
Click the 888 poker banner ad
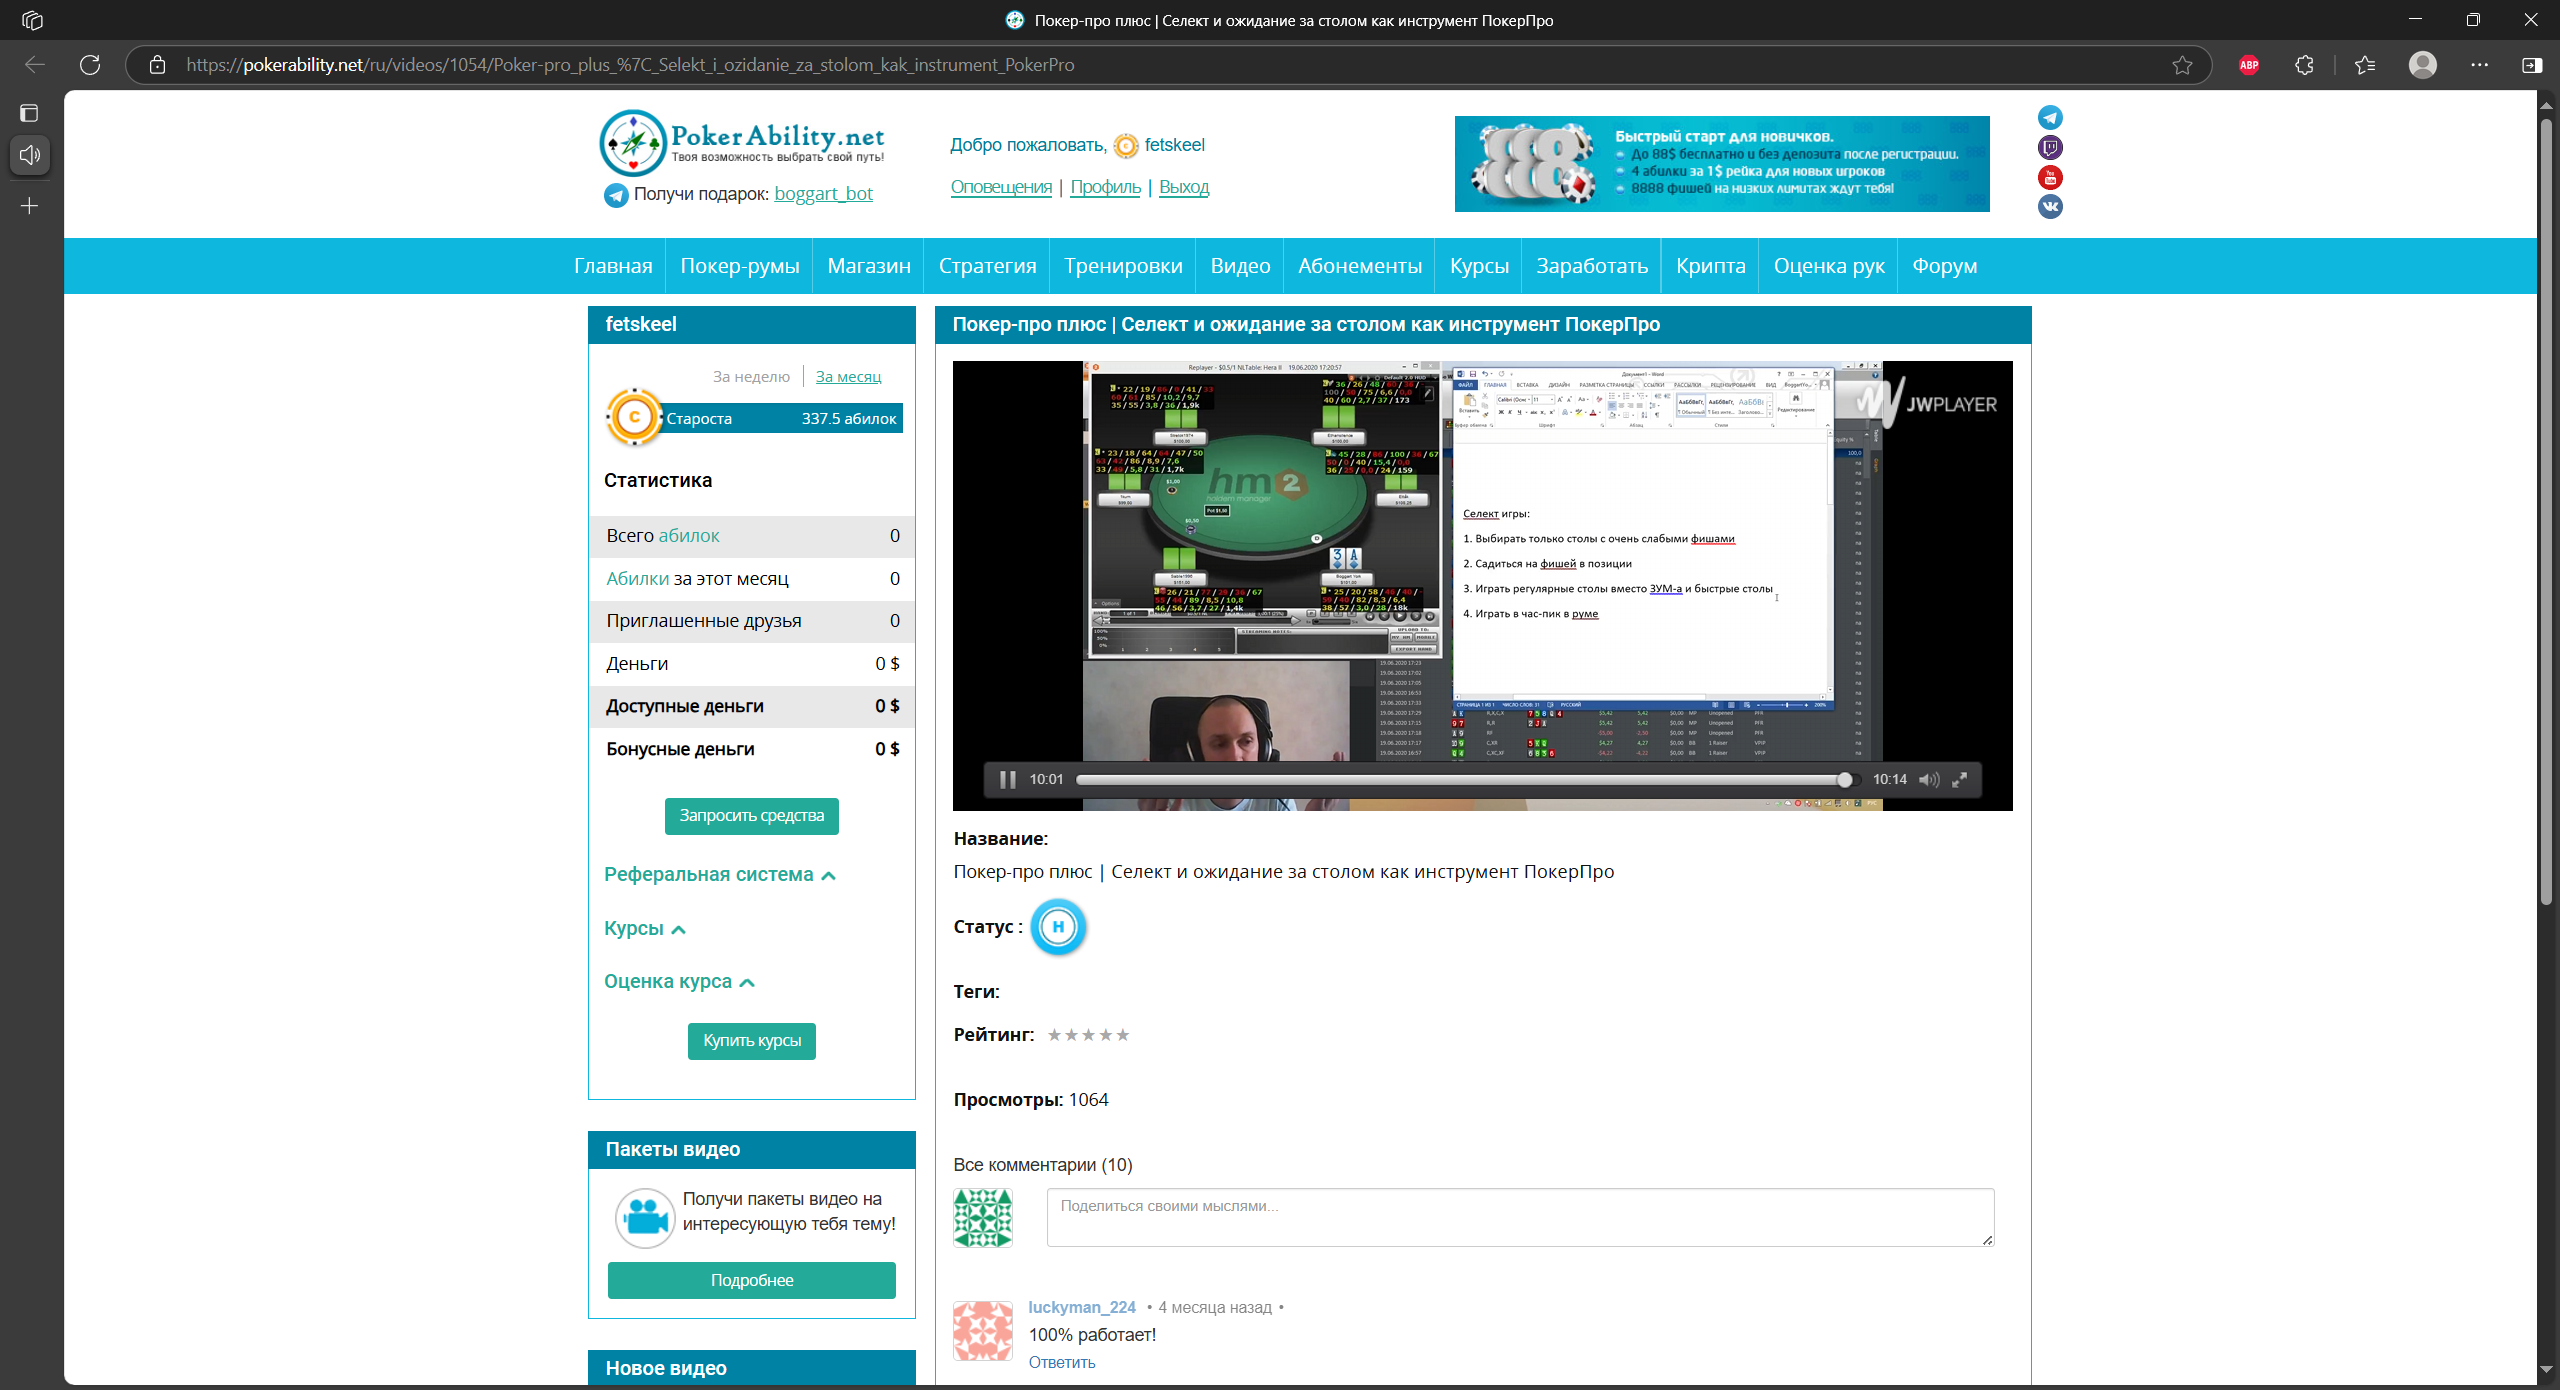(x=1722, y=164)
